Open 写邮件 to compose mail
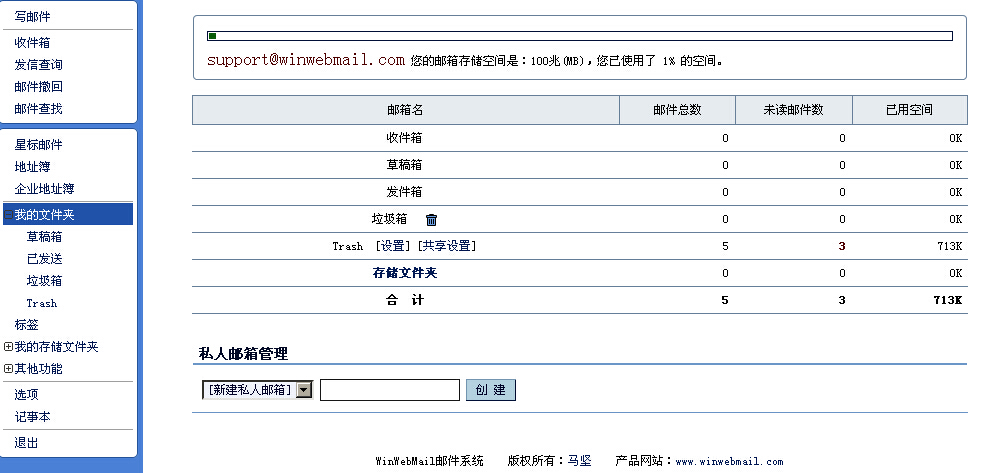The width and height of the screenshot is (998, 473). coord(32,17)
